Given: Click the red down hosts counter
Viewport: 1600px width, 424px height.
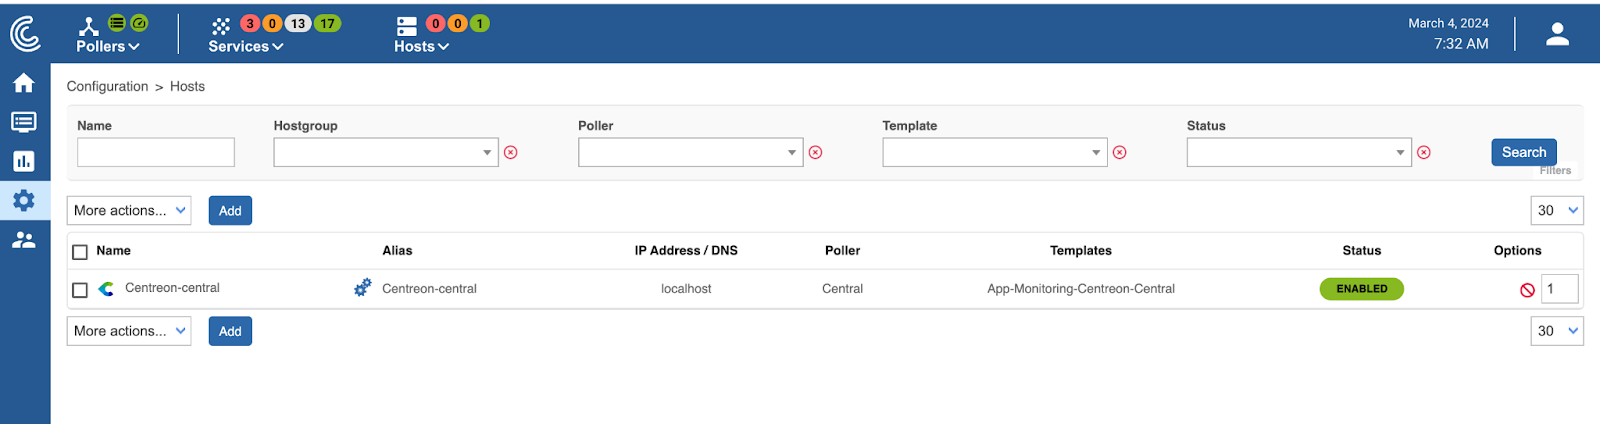Looking at the screenshot, I should [x=436, y=23].
